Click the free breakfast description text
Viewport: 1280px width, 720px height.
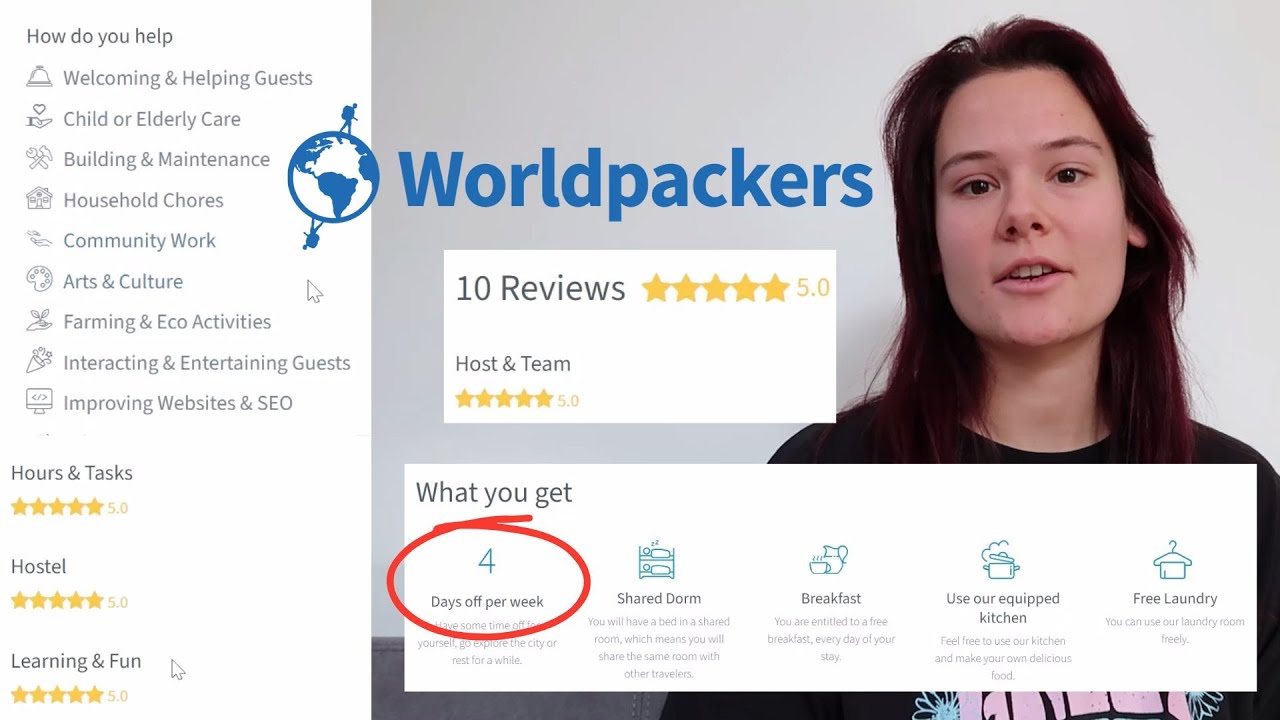831,639
